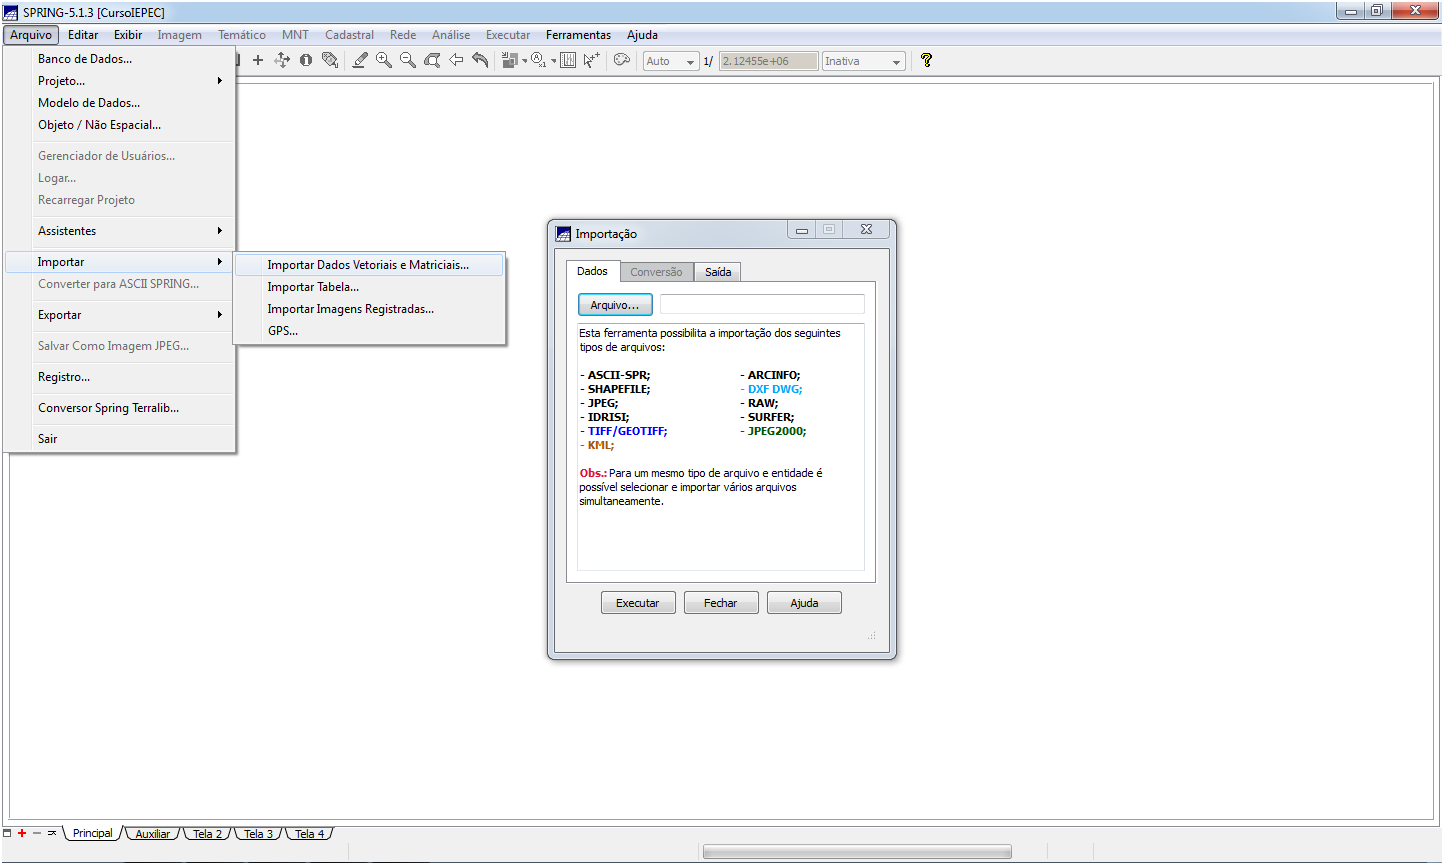Click the scale value field 2.12455e+06
The height and width of the screenshot is (863, 1444).
coord(769,61)
